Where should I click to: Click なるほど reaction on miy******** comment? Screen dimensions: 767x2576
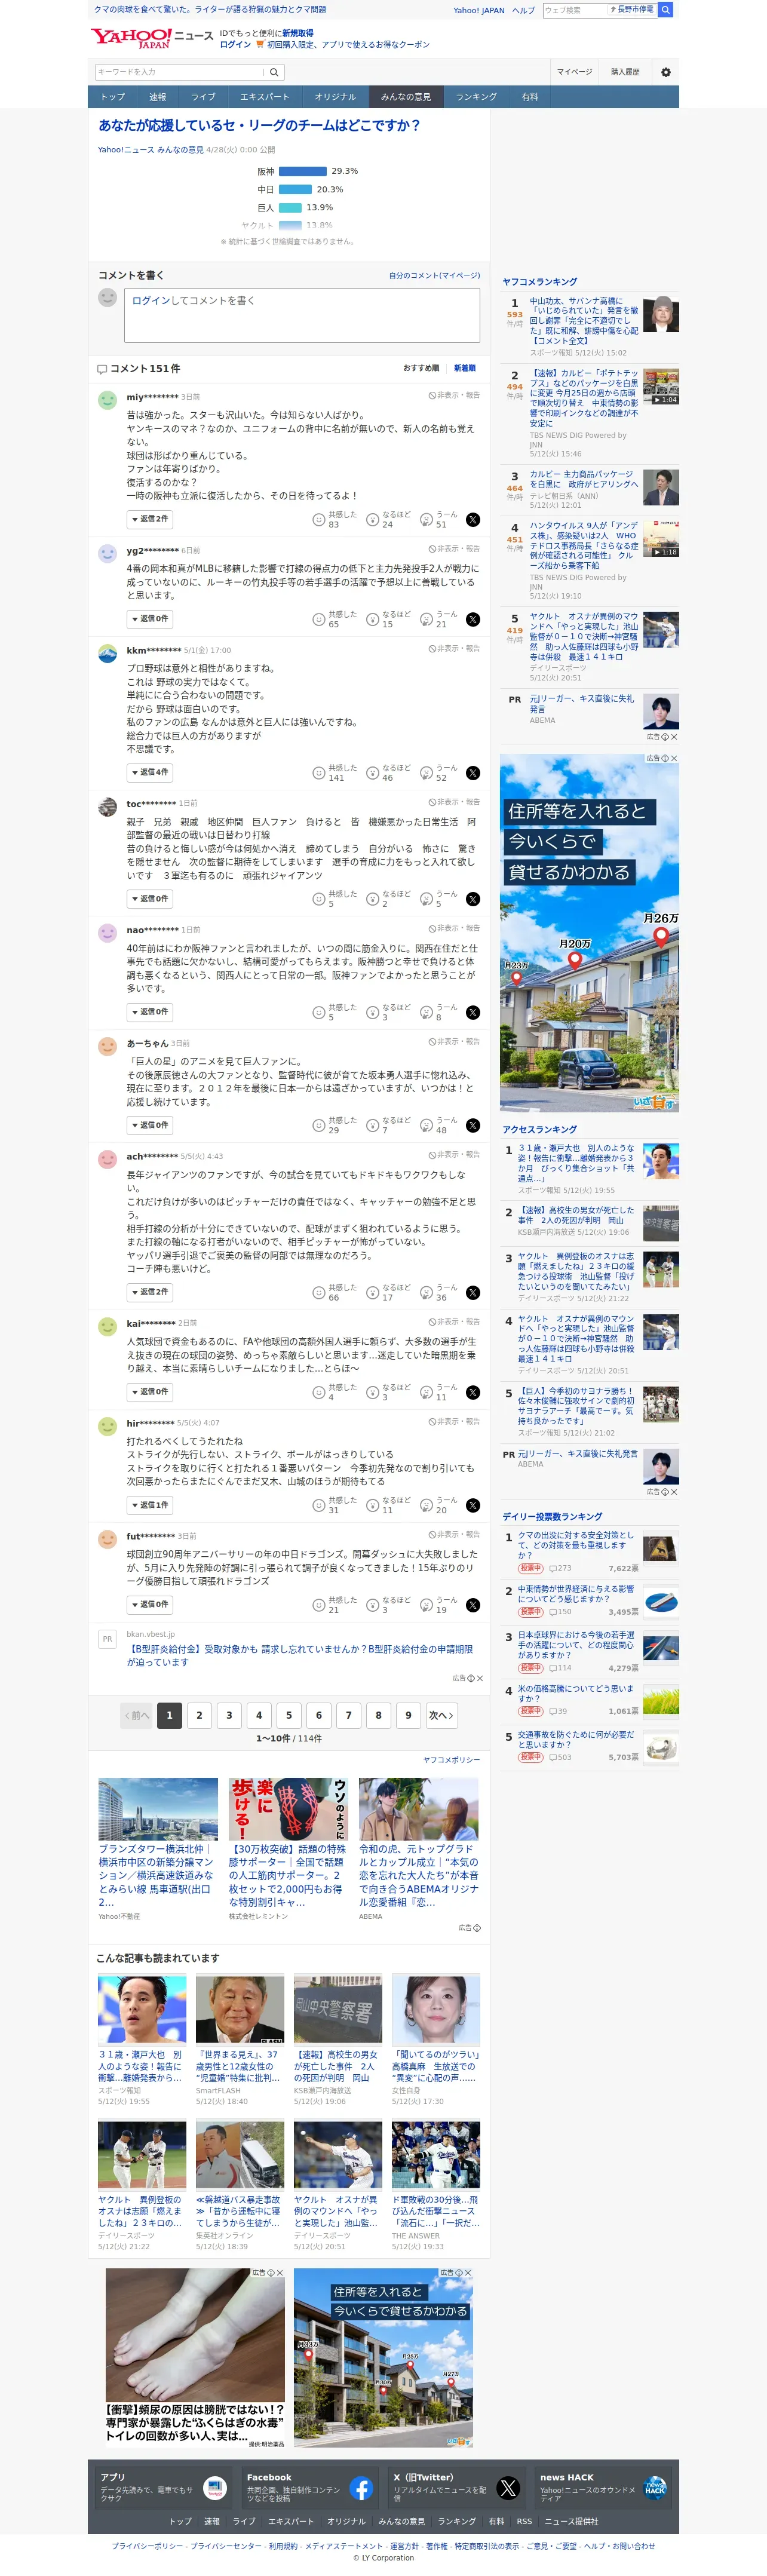coord(388,520)
